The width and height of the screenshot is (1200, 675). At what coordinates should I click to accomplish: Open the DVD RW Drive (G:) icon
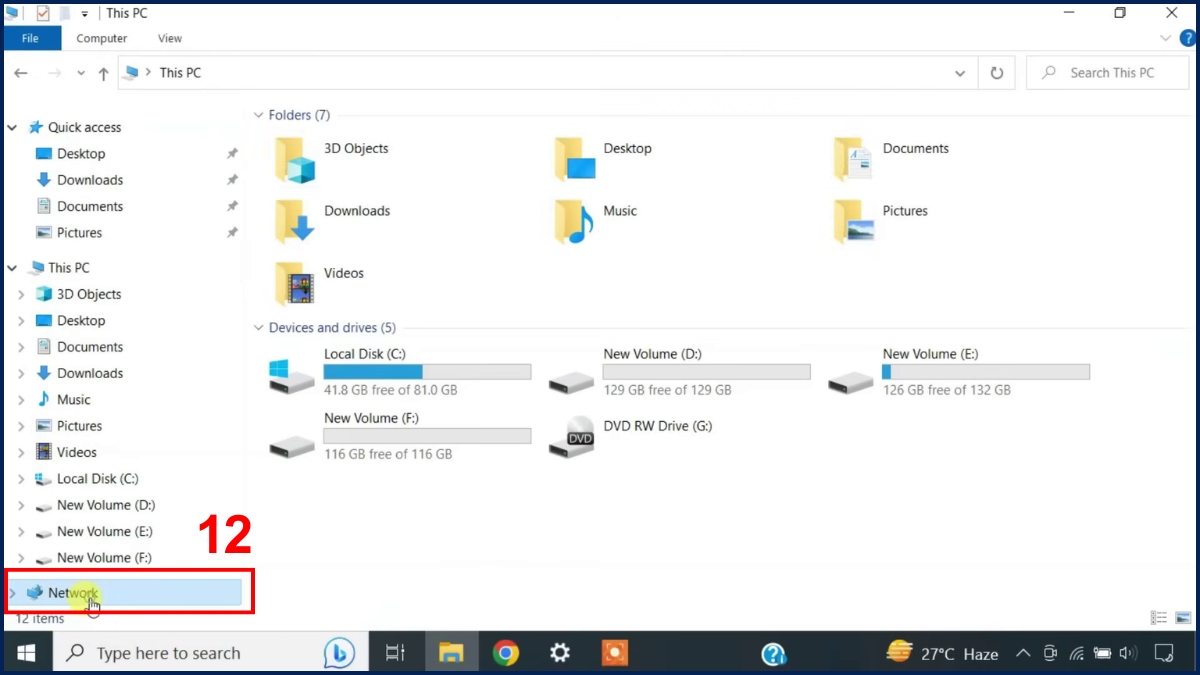point(573,437)
